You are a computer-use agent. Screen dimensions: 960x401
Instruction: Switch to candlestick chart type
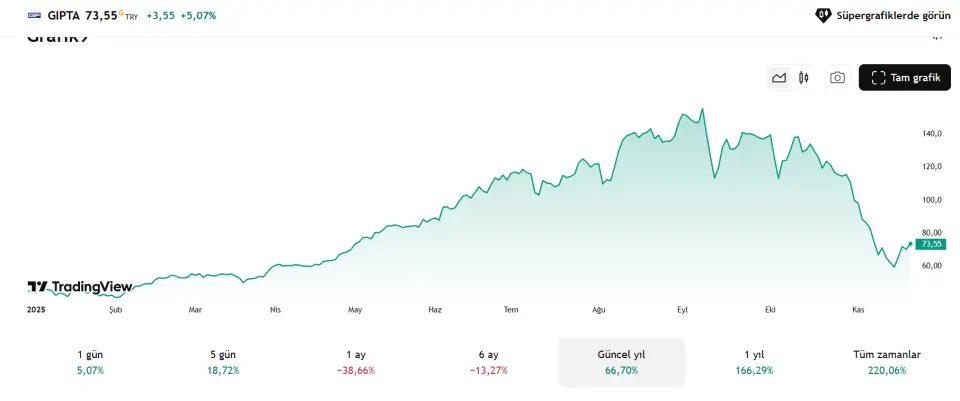click(803, 78)
